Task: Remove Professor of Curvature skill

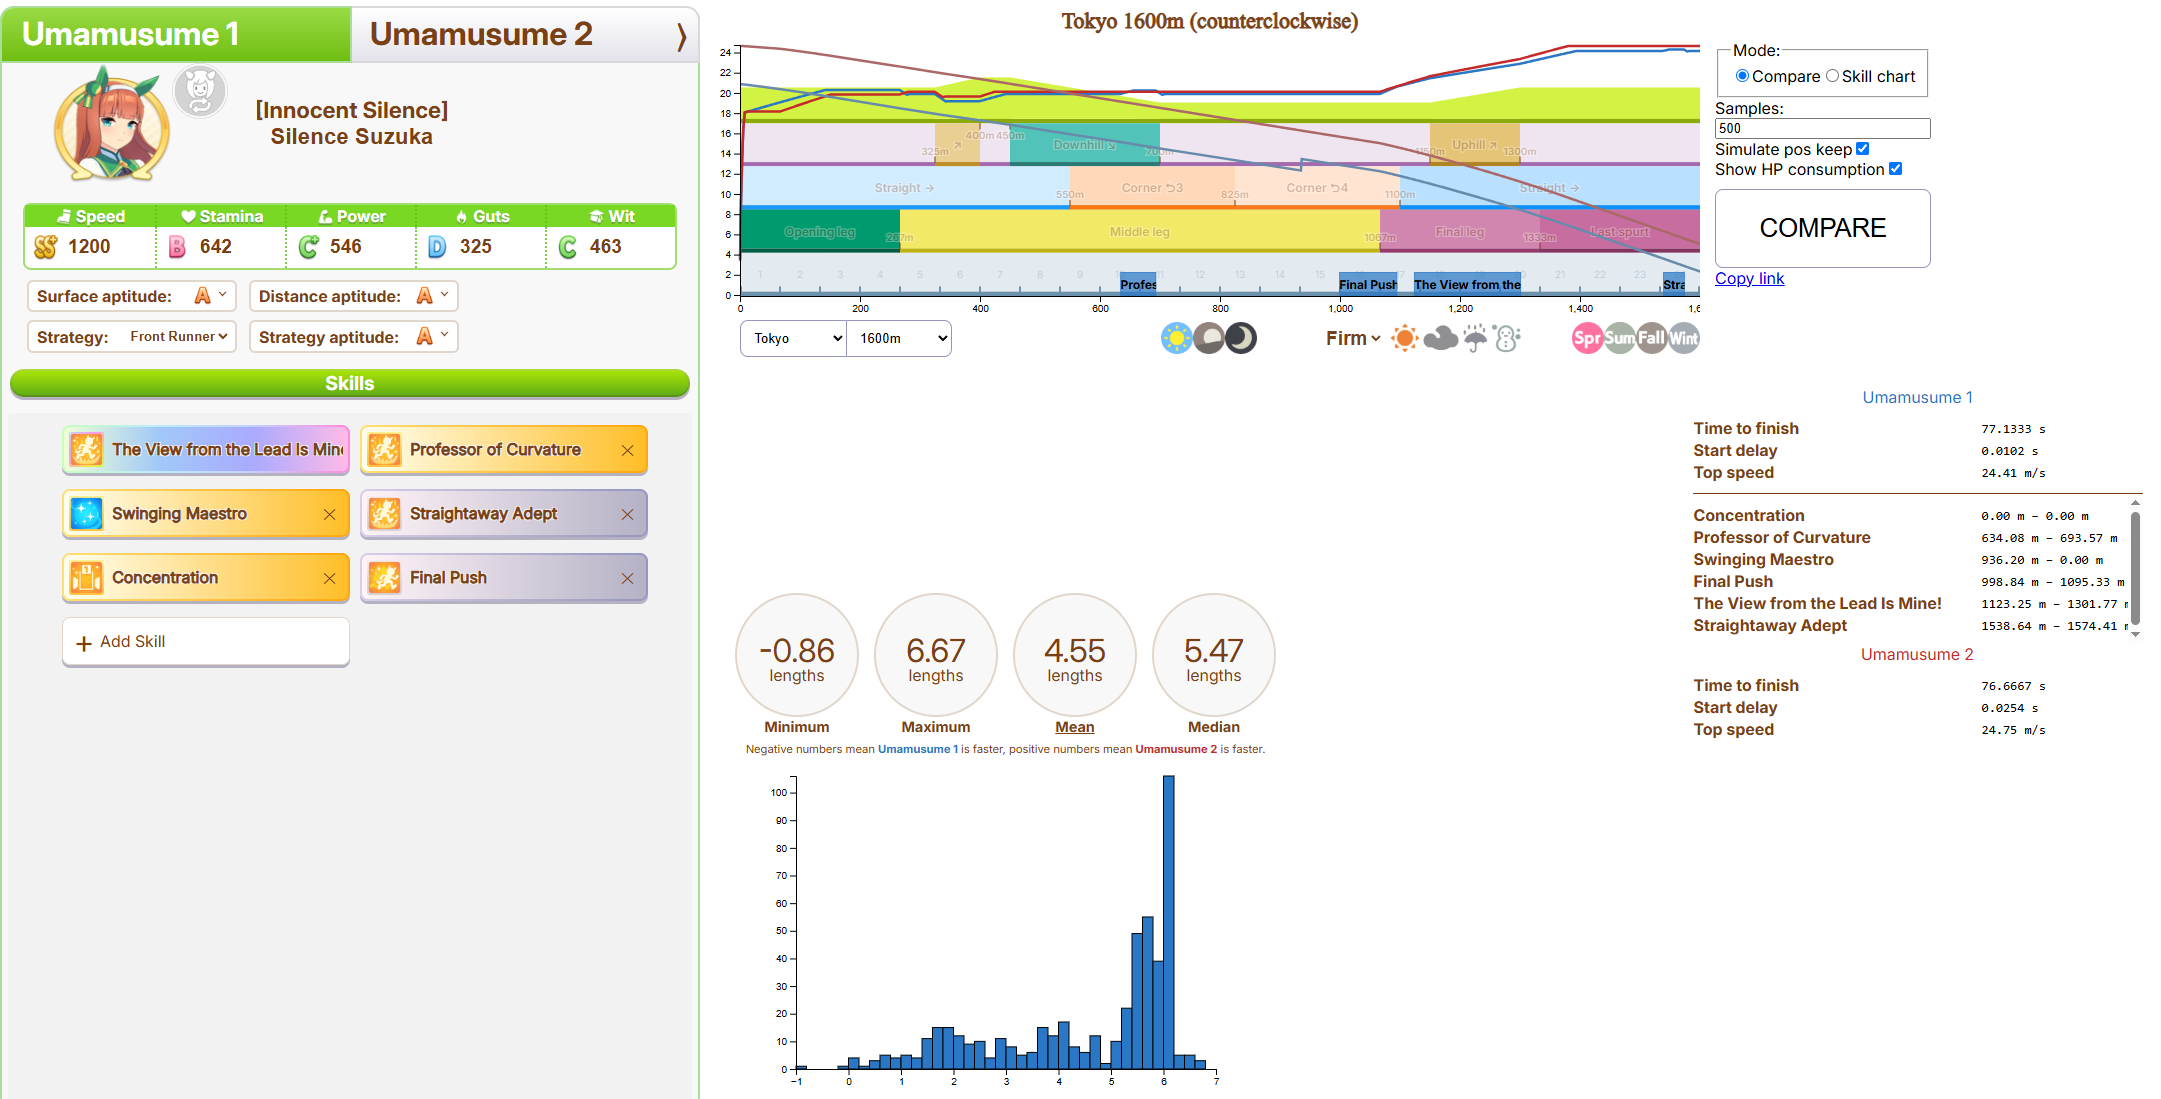Action: coord(627,450)
